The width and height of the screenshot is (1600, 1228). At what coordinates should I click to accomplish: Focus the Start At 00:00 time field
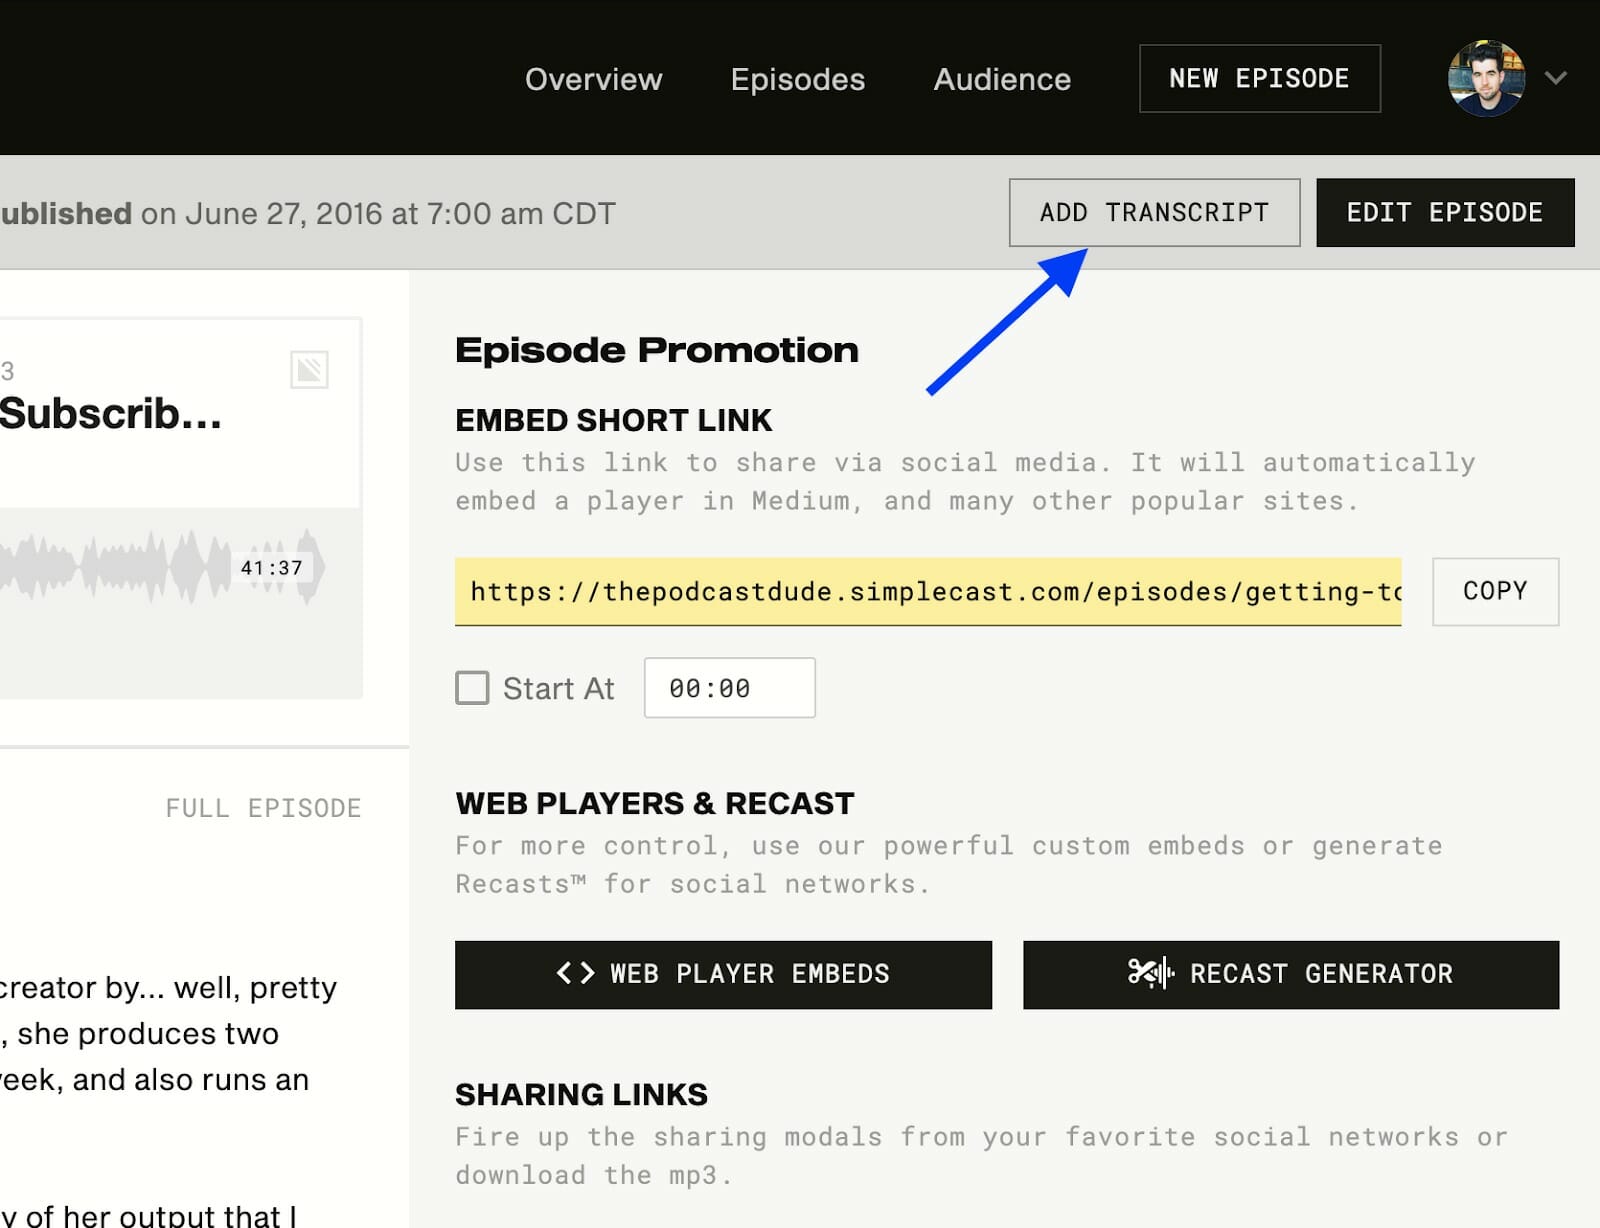729,688
